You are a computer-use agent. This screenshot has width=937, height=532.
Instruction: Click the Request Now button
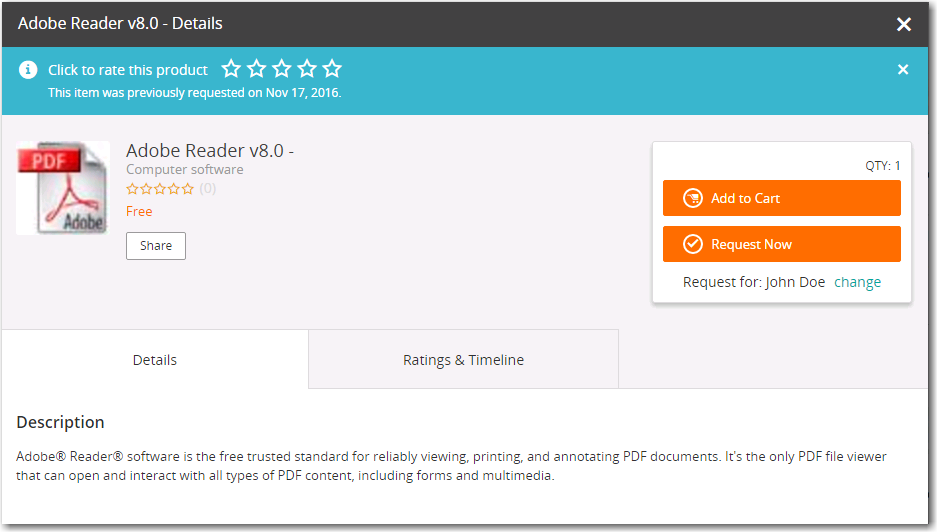pos(781,244)
